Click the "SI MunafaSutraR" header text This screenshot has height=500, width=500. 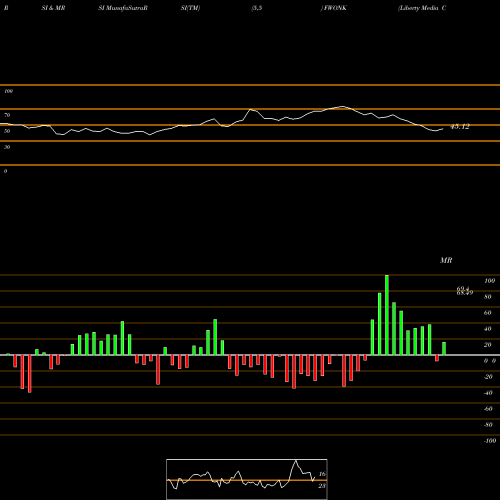[x=123, y=8]
